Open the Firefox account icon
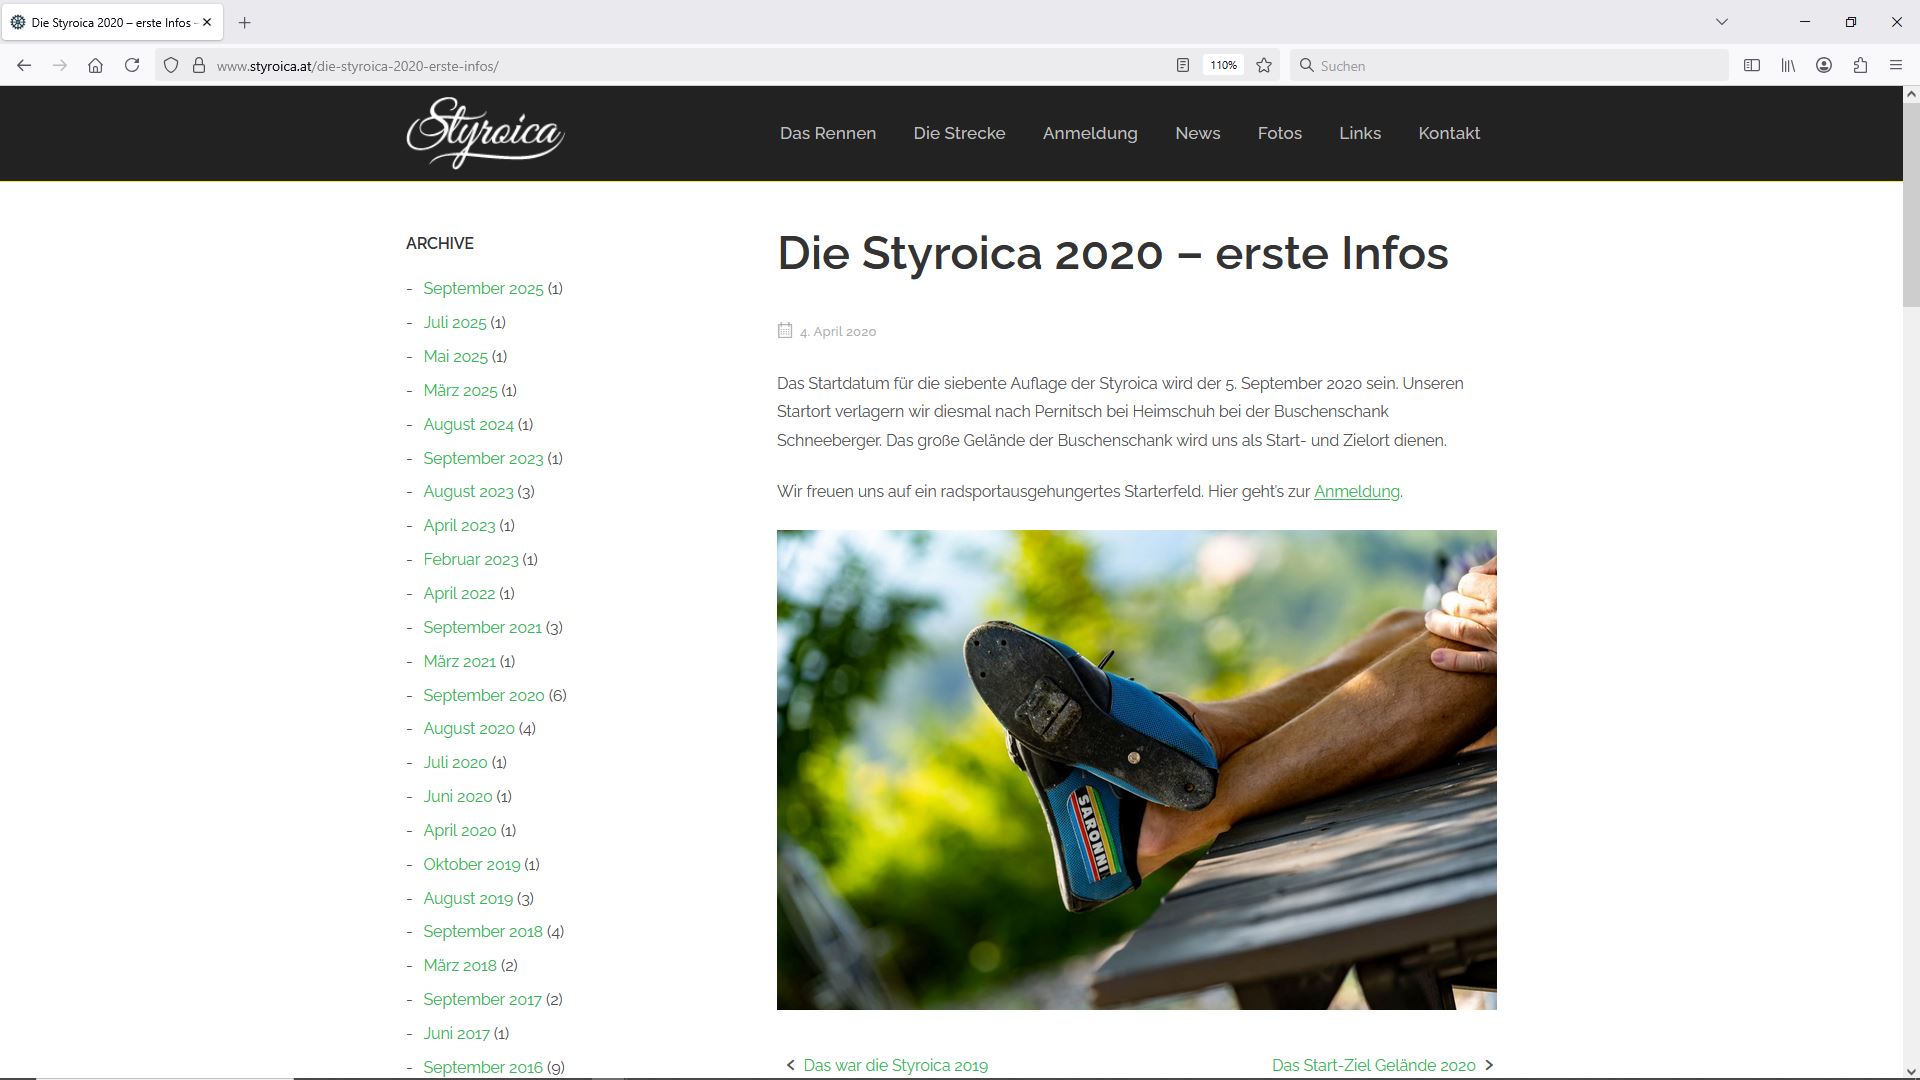The width and height of the screenshot is (1920, 1080). (x=1824, y=65)
